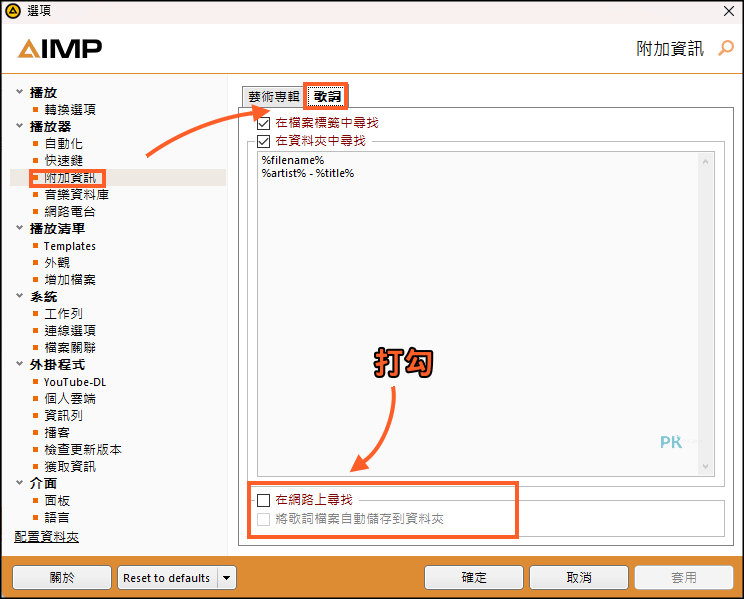Toggle 在檔案標籤中尋找 checkbox

[264, 123]
